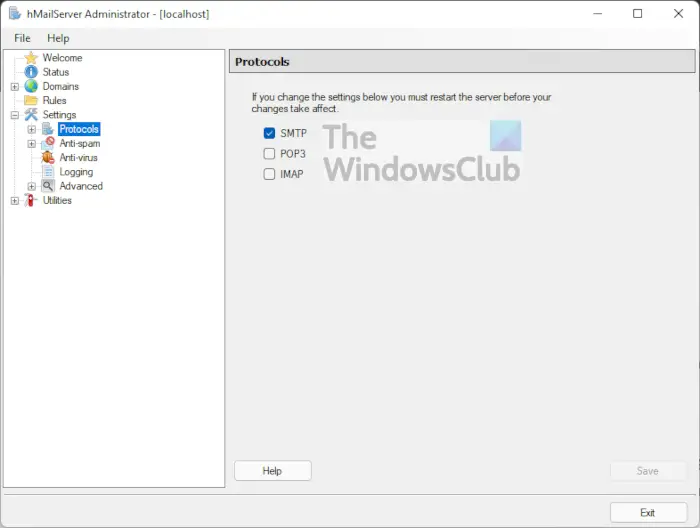Select Advanced in the tree
The image size is (700, 528).
(81, 186)
